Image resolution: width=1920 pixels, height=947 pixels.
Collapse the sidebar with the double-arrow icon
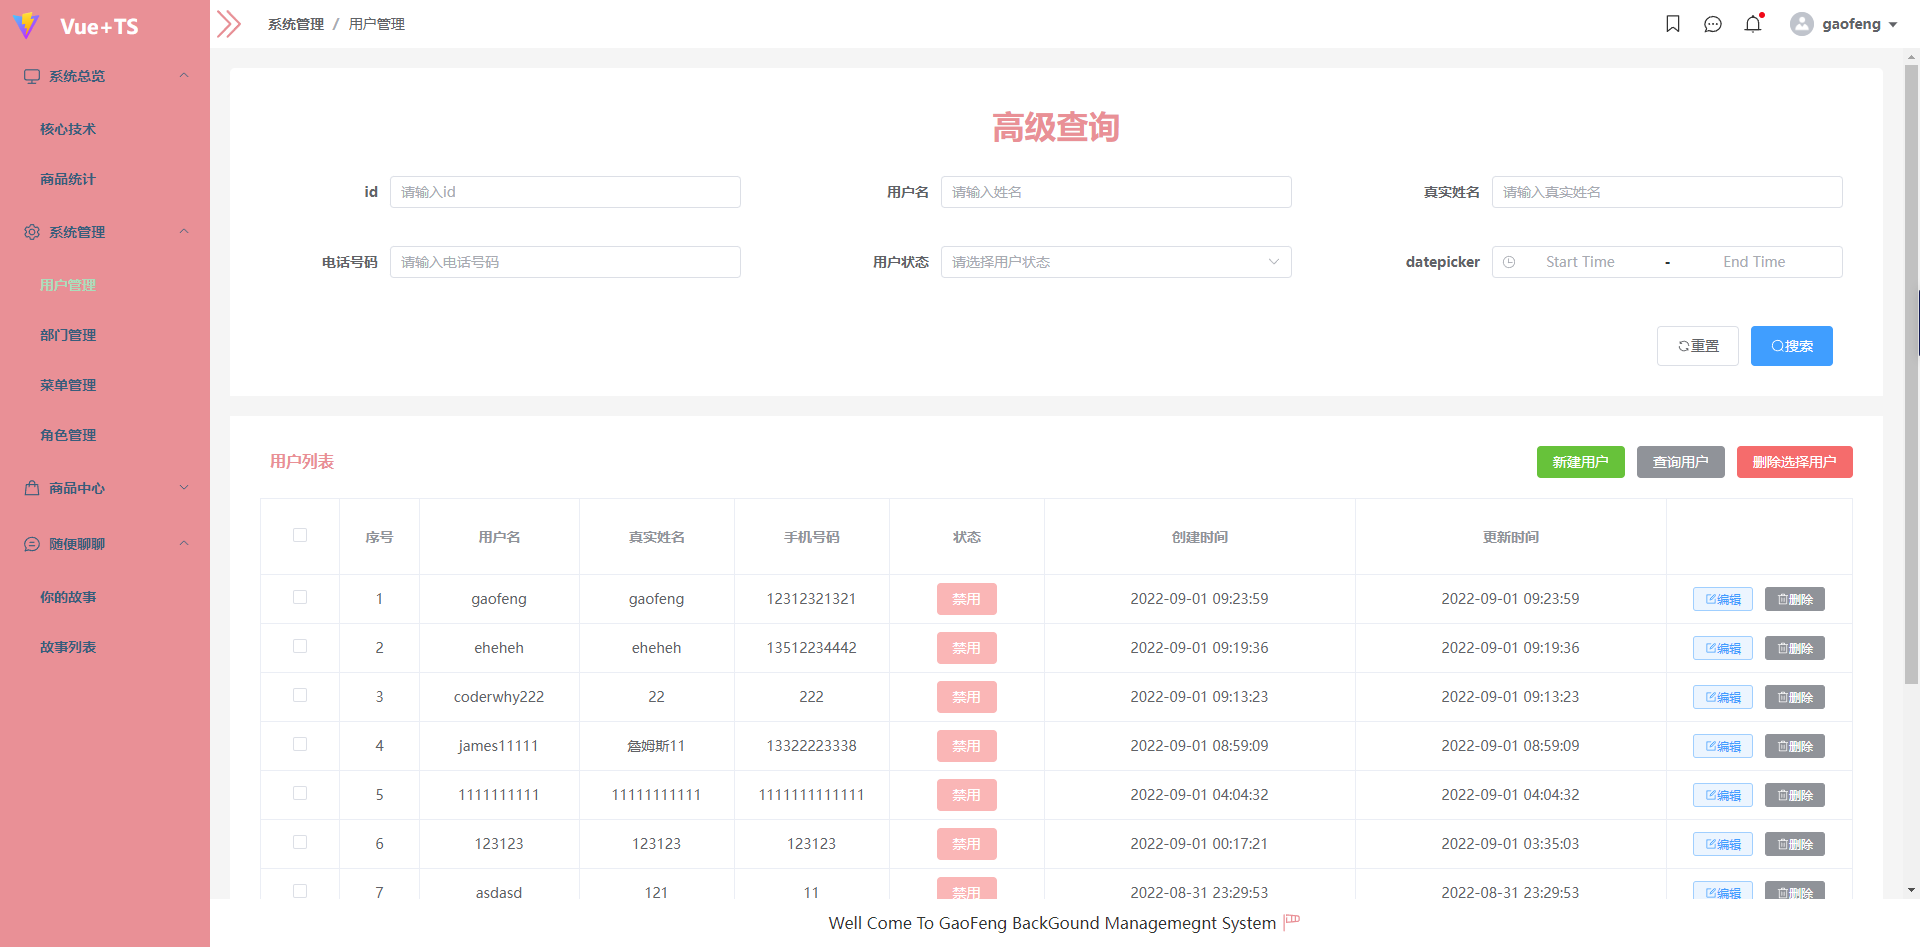pyautogui.click(x=228, y=23)
